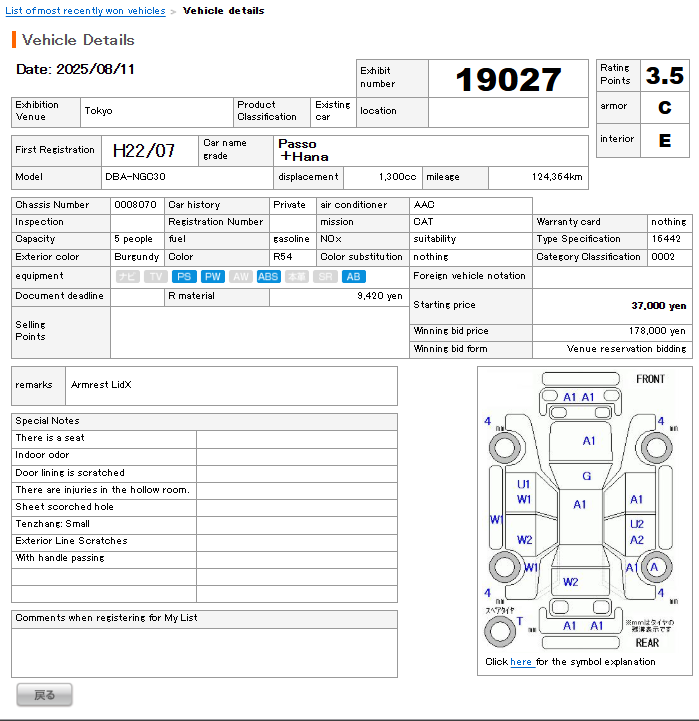Click the greyed-out AW equipment badge
This screenshot has width=699, height=721.
(240, 276)
